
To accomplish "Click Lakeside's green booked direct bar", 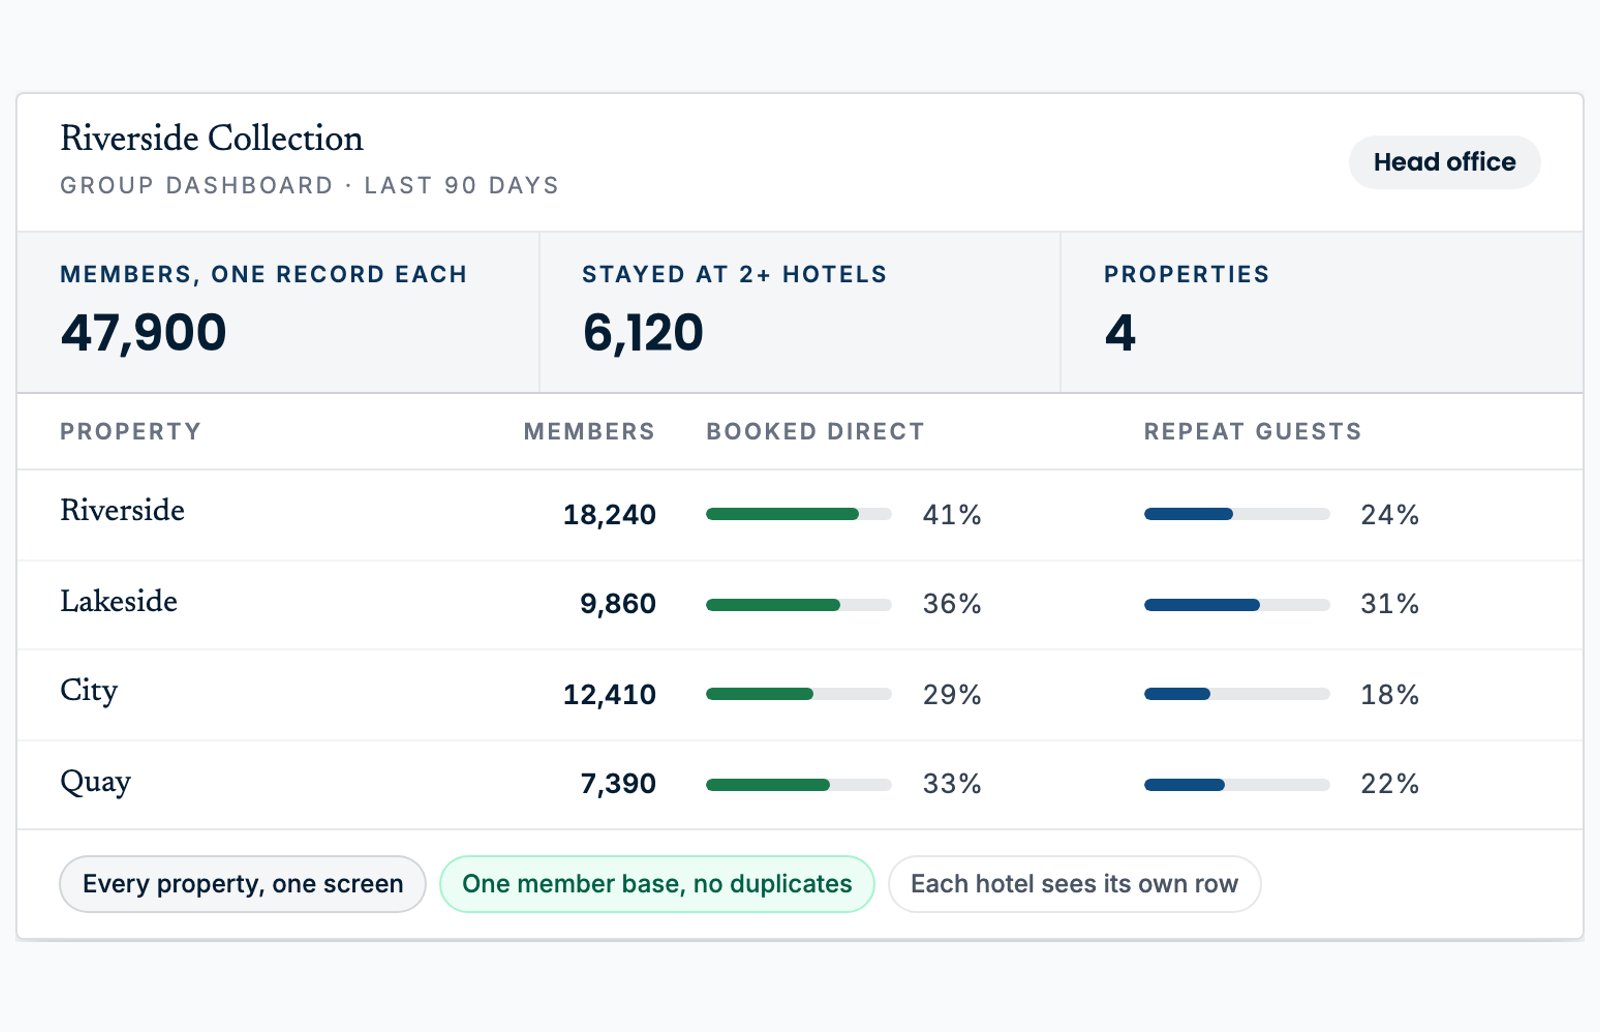I will pos(773,605).
